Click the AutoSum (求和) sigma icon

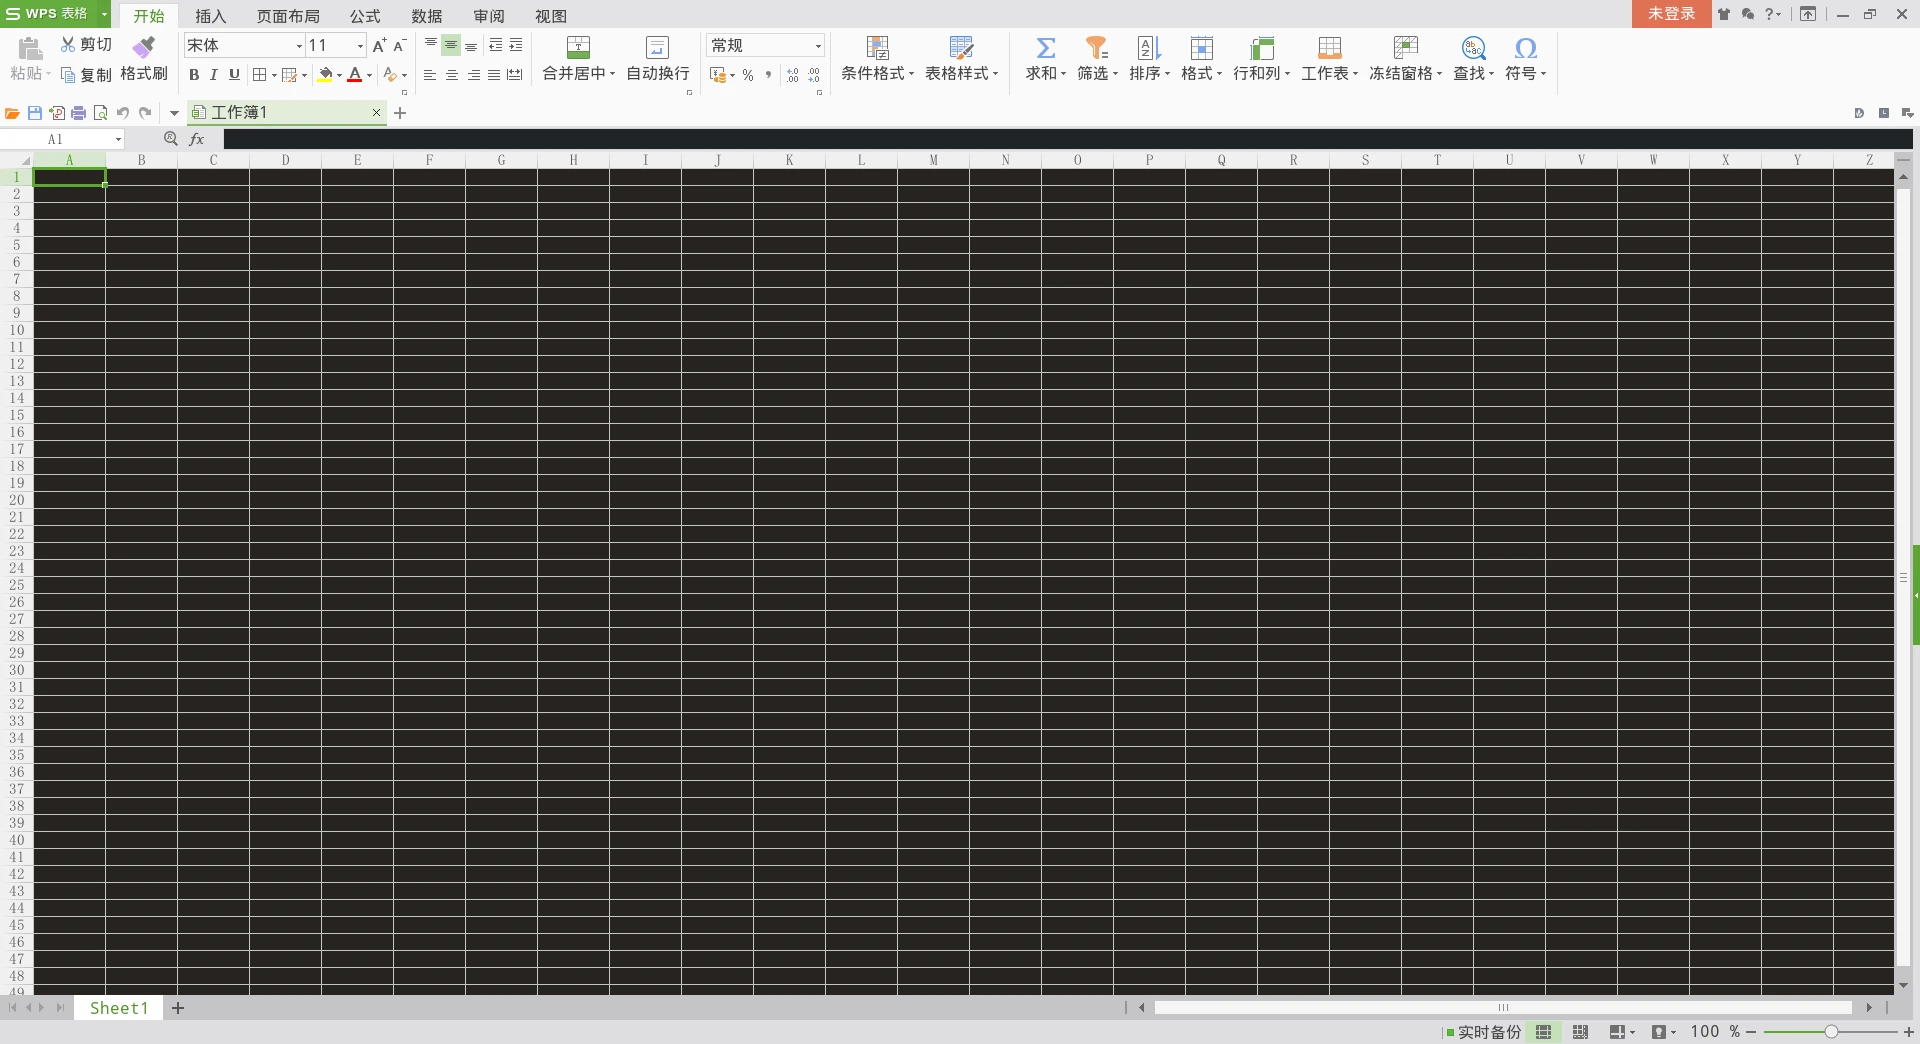coord(1045,47)
